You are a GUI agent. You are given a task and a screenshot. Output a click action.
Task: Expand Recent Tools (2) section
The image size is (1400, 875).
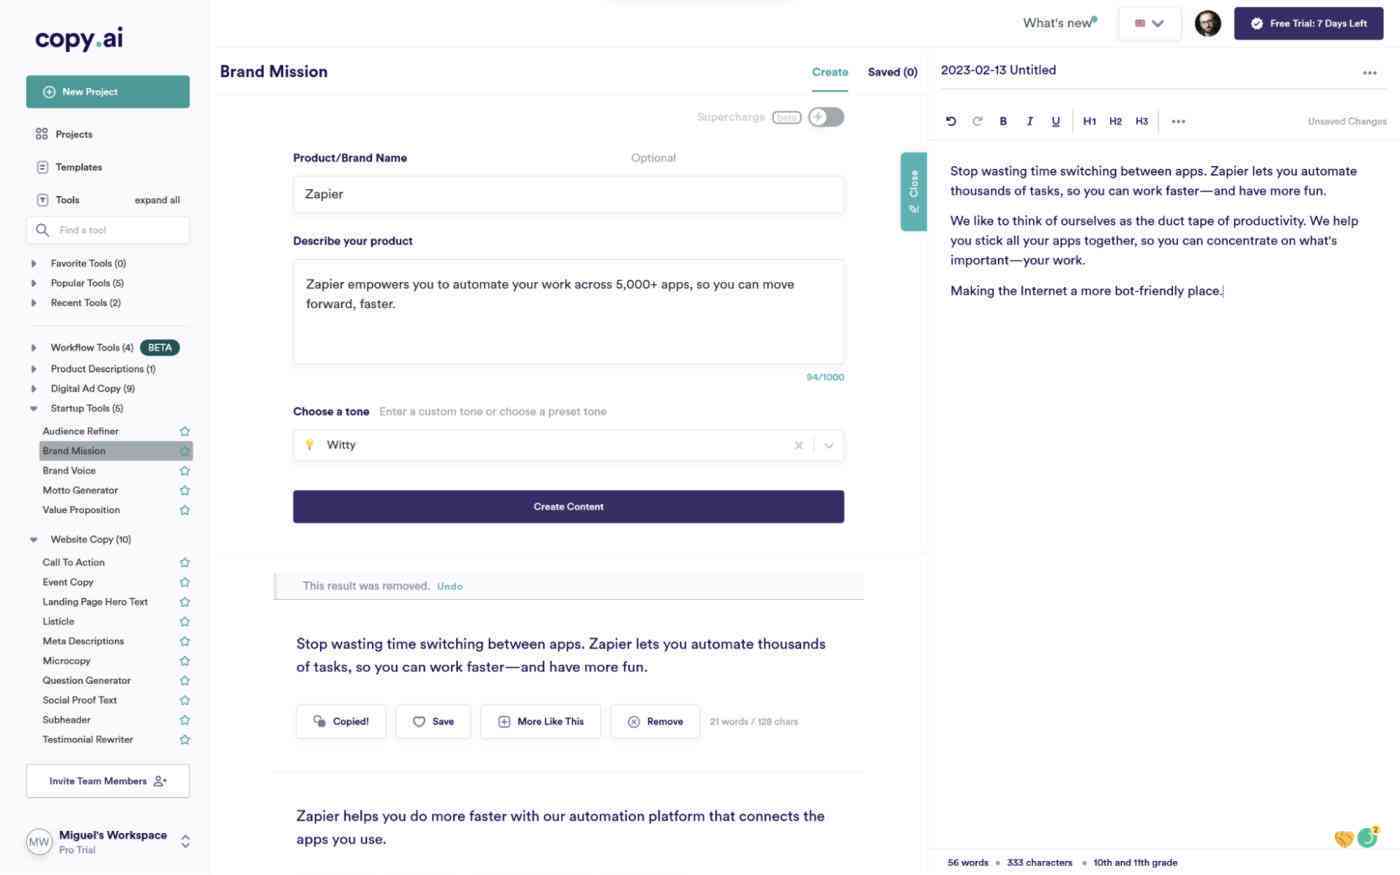pyautogui.click(x=34, y=303)
